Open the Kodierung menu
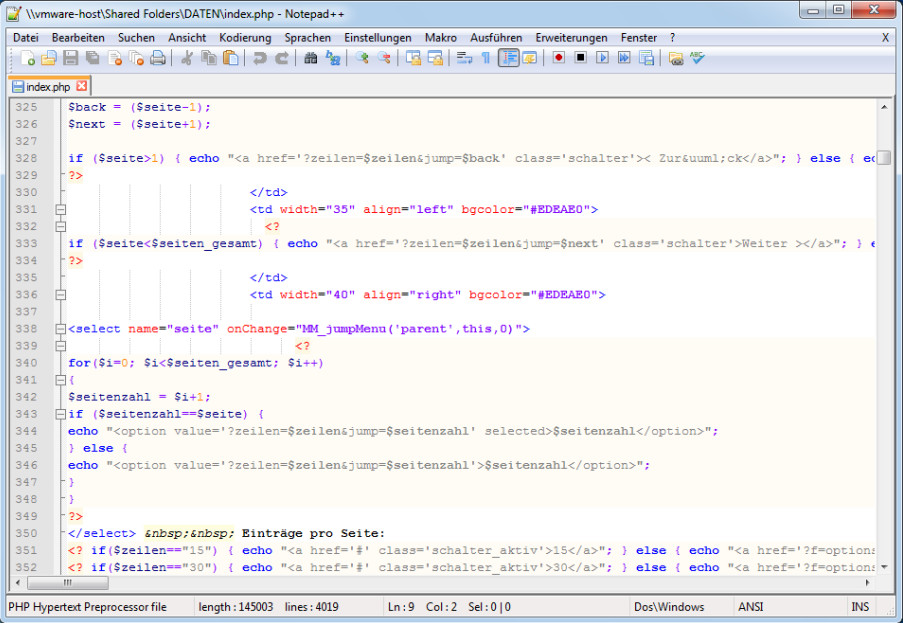This screenshot has height=623, width=903. tap(245, 37)
